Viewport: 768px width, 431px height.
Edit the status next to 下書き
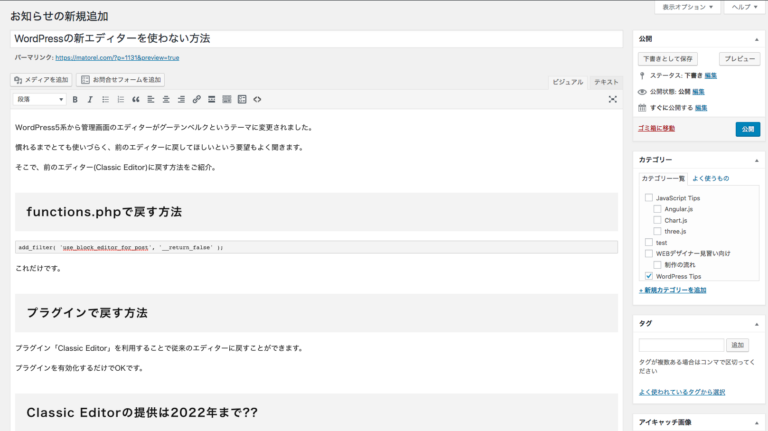click(x=711, y=75)
